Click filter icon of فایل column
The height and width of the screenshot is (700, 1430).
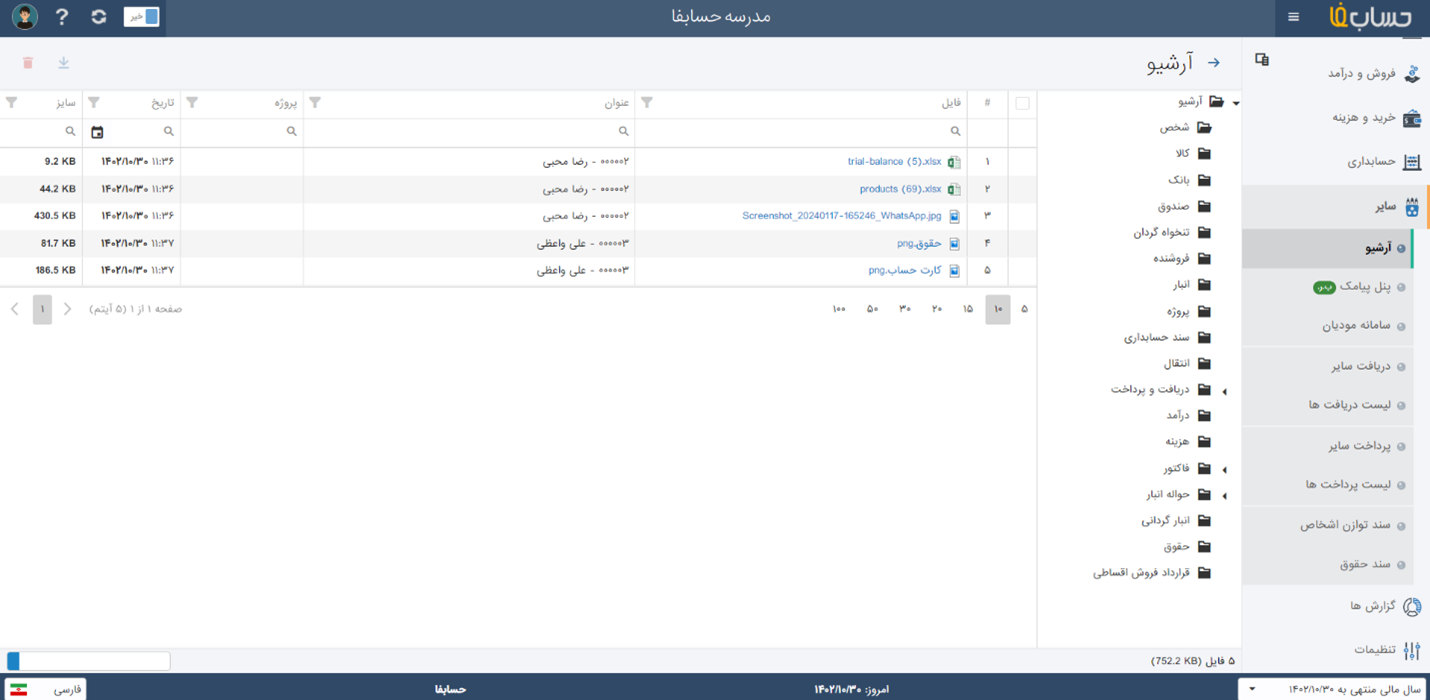click(x=647, y=103)
